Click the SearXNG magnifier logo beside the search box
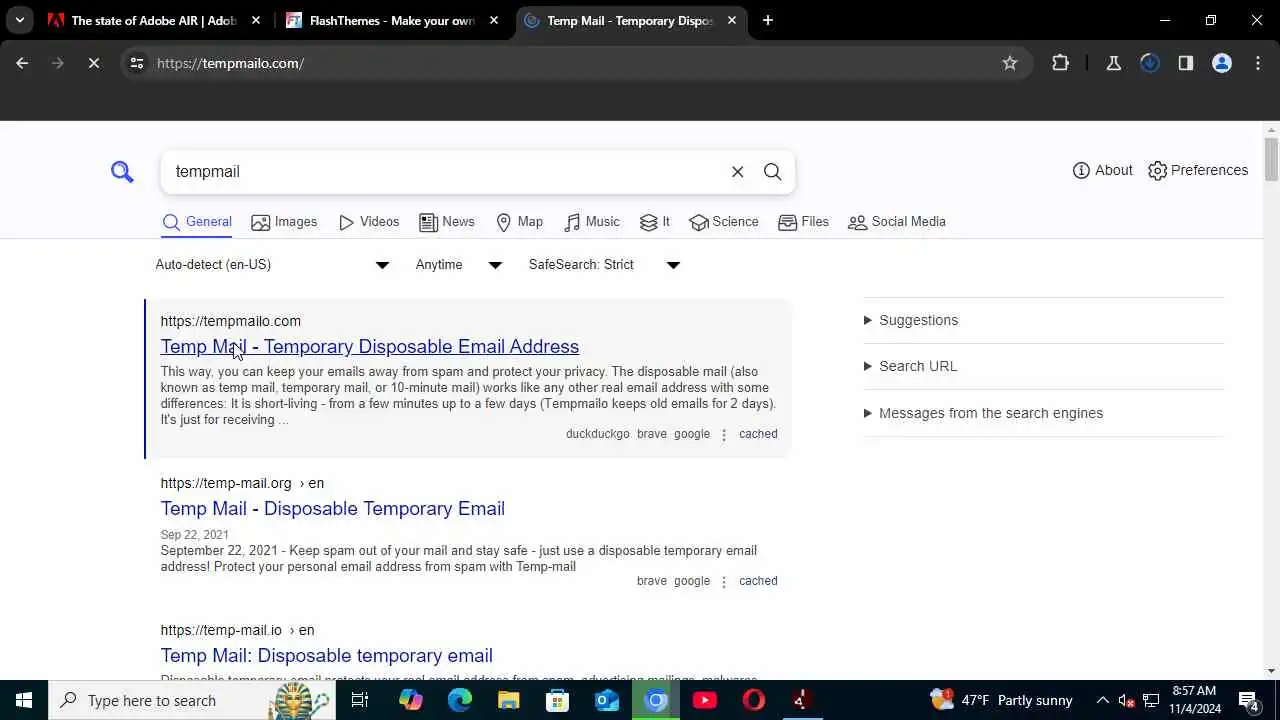Viewport: 1280px width, 720px height. pyautogui.click(x=122, y=172)
